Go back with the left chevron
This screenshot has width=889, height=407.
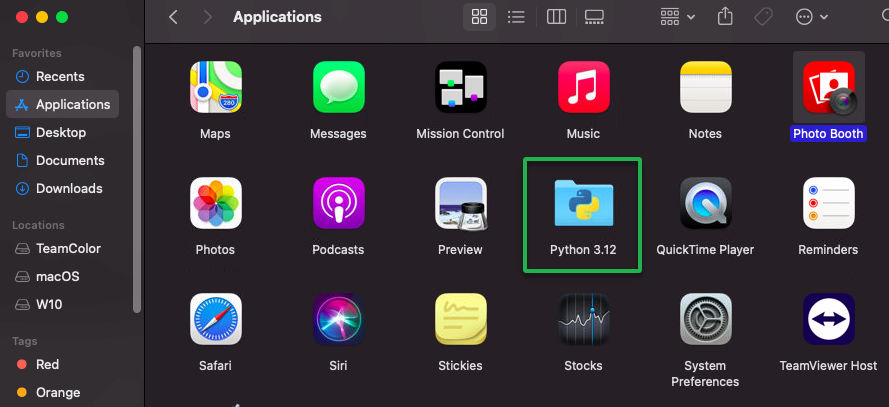(173, 17)
